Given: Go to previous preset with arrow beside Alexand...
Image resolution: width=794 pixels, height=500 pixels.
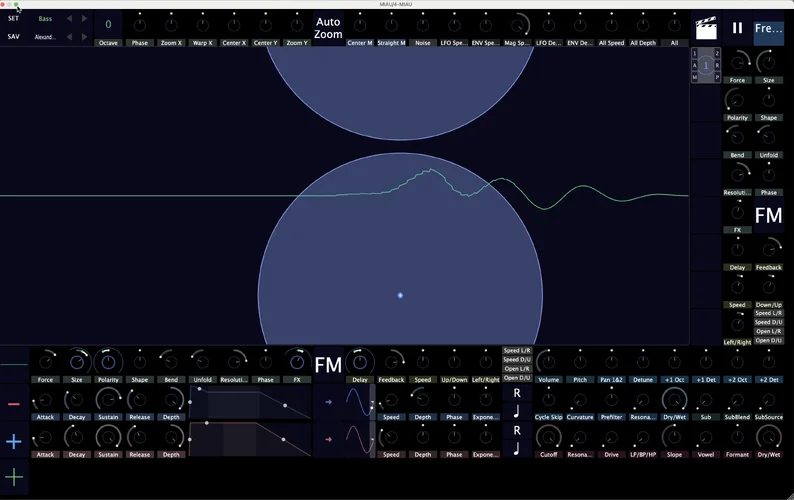Looking at the screenshot, I should (x=69, y=36).
